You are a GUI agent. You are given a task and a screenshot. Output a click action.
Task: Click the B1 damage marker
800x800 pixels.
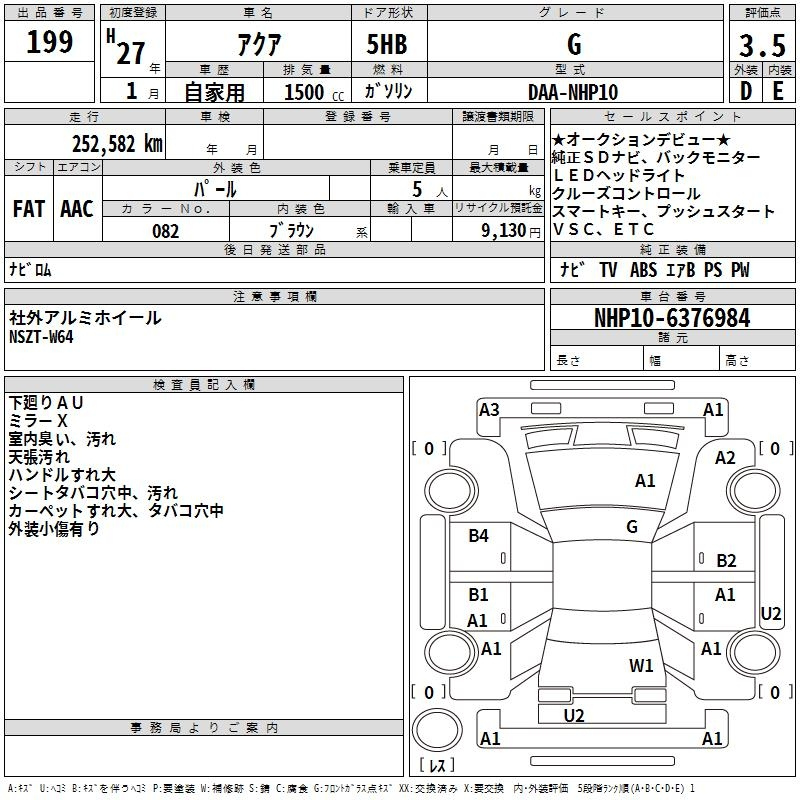479,595
